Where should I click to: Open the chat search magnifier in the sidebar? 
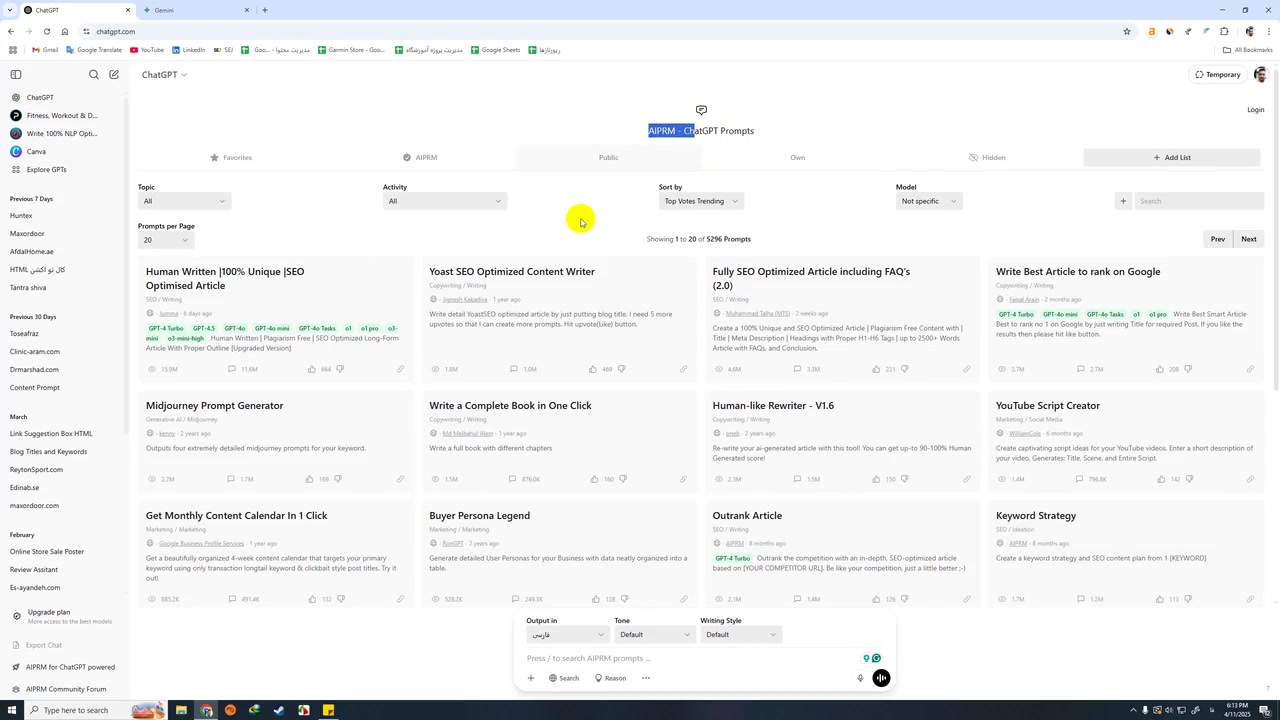pos(94,74)
